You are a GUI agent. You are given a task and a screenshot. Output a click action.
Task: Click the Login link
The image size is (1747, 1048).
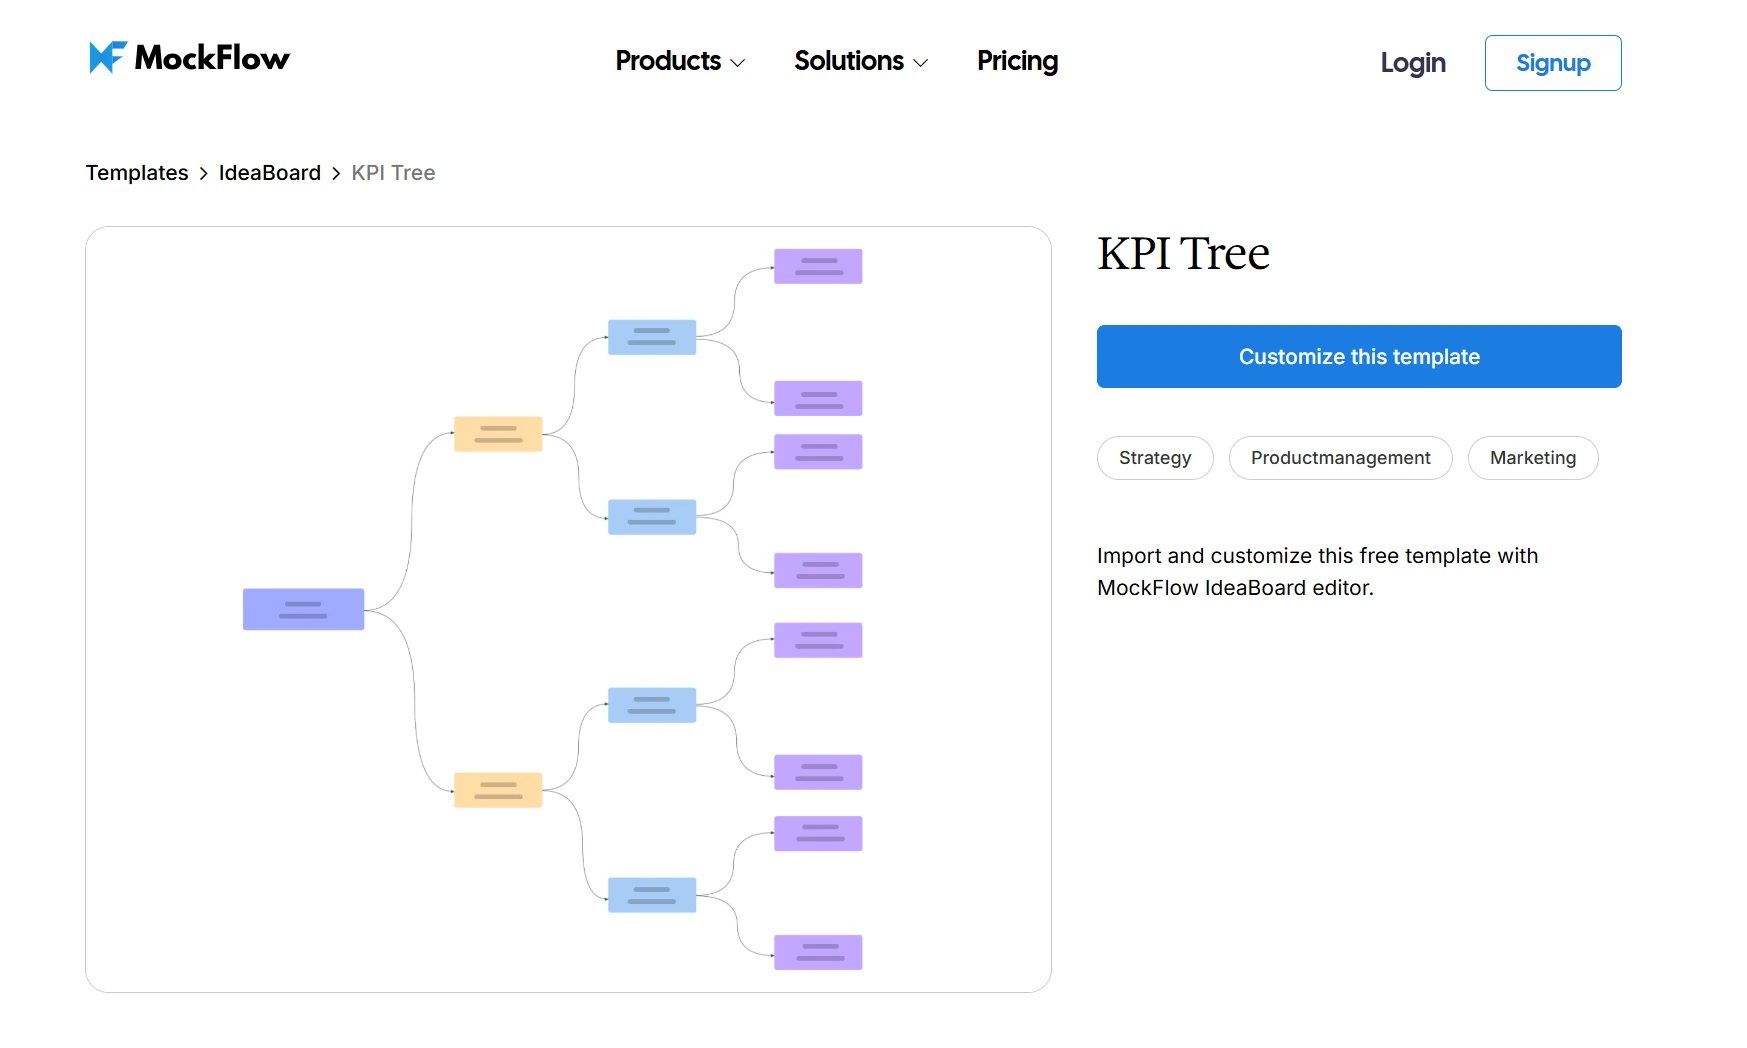[1413, 63]
